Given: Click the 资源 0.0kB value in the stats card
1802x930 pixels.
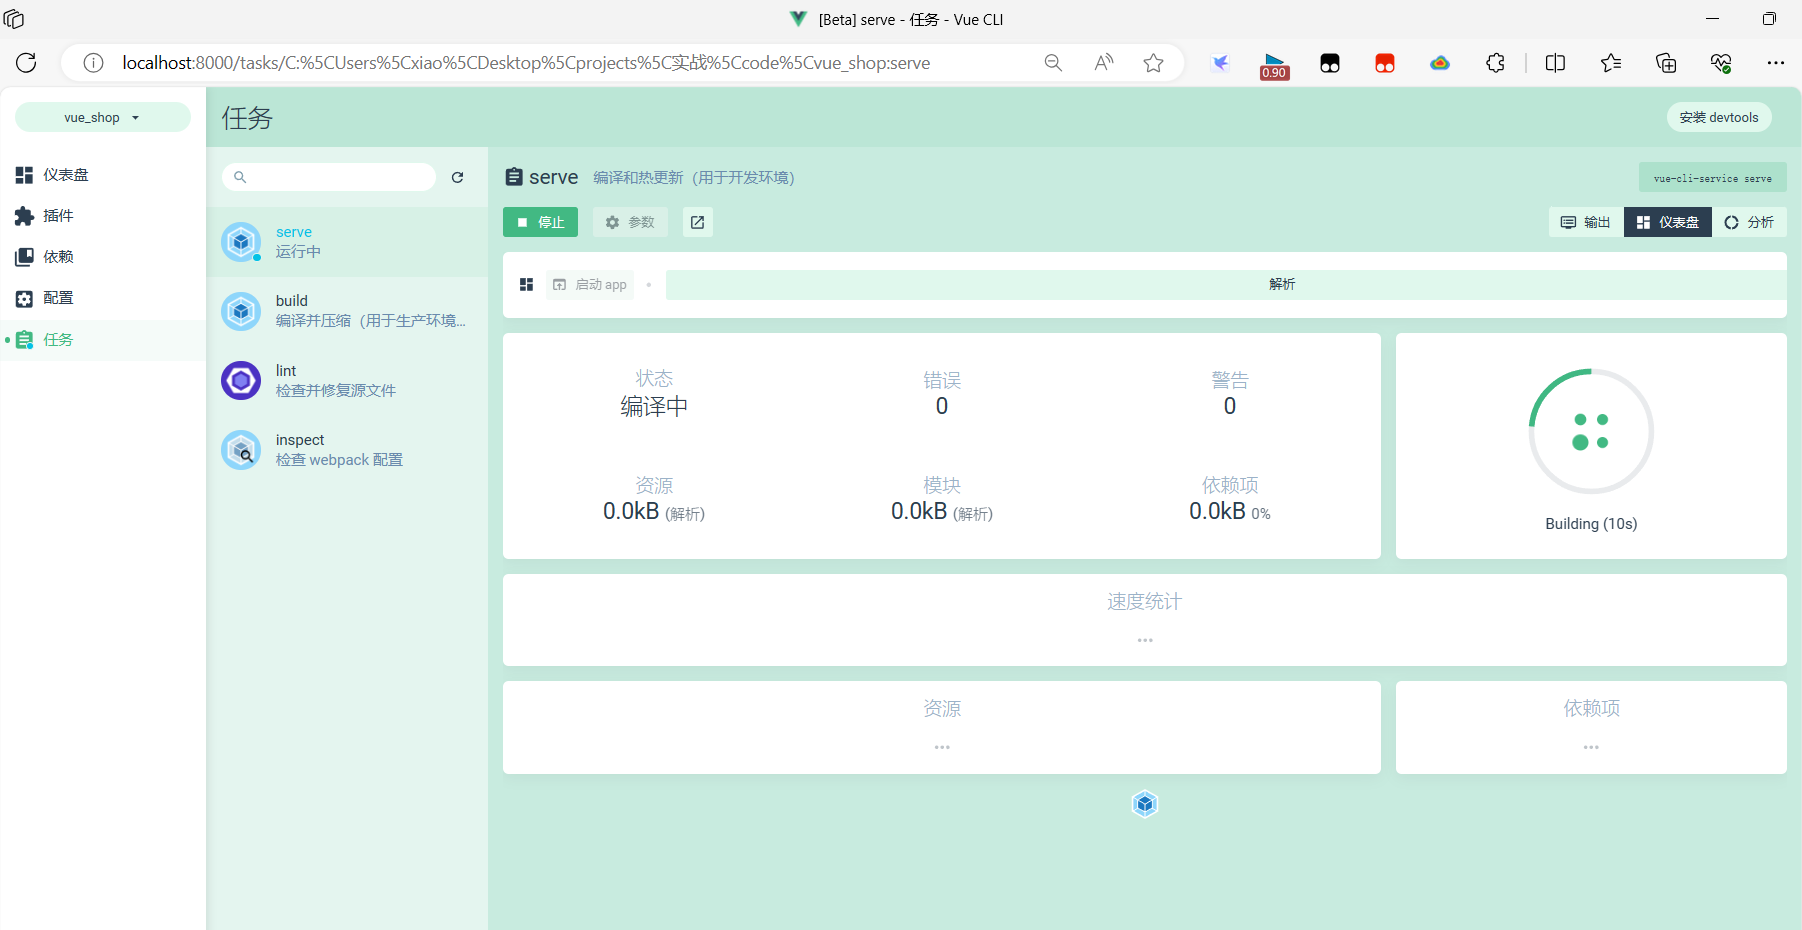Looking at the screenshot, I should pyautogui.click(x=654, y=512).
